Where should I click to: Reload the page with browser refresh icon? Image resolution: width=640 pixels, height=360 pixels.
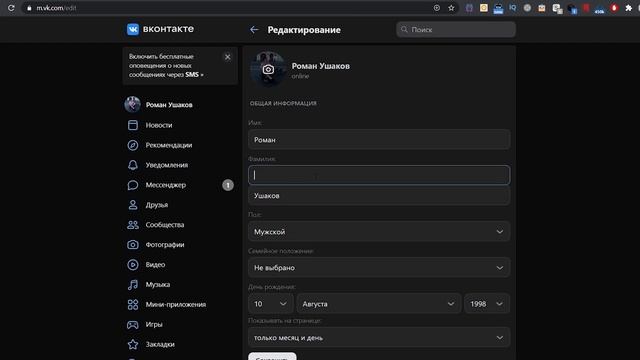(x=11, y=8)
